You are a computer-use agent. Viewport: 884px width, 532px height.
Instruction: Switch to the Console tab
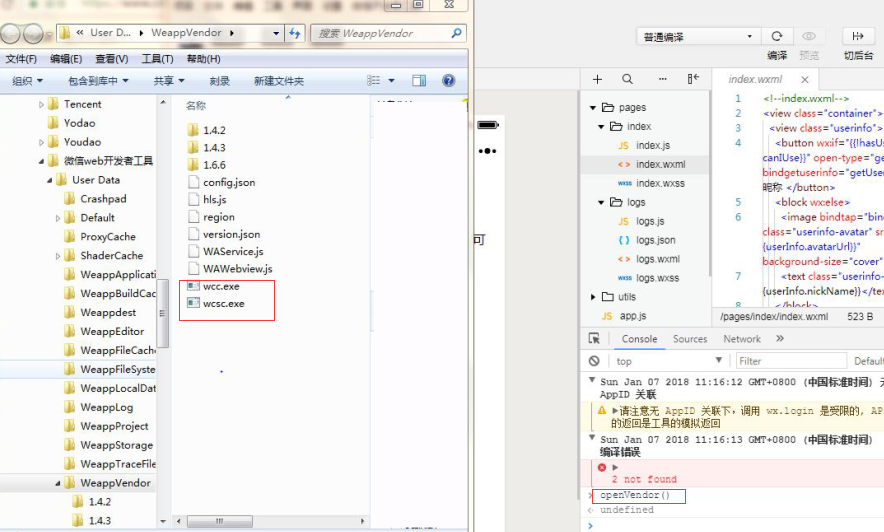tap(639, 339)
